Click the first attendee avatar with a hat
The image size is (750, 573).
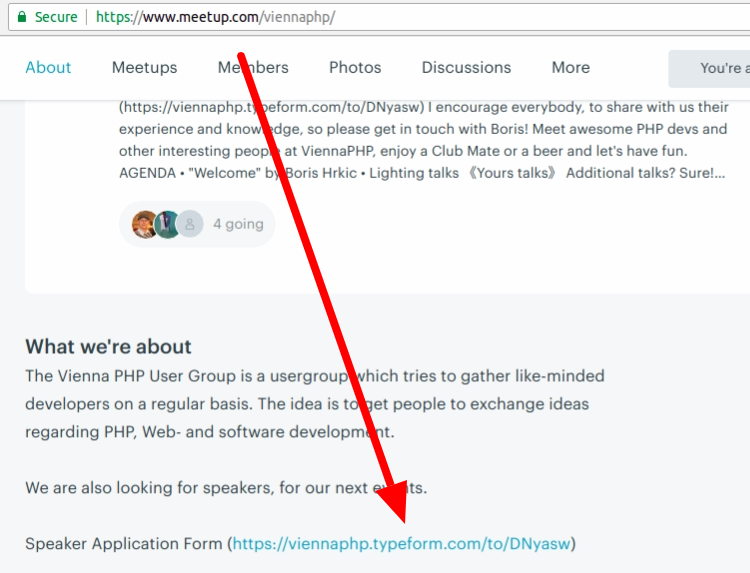(144, 224)
